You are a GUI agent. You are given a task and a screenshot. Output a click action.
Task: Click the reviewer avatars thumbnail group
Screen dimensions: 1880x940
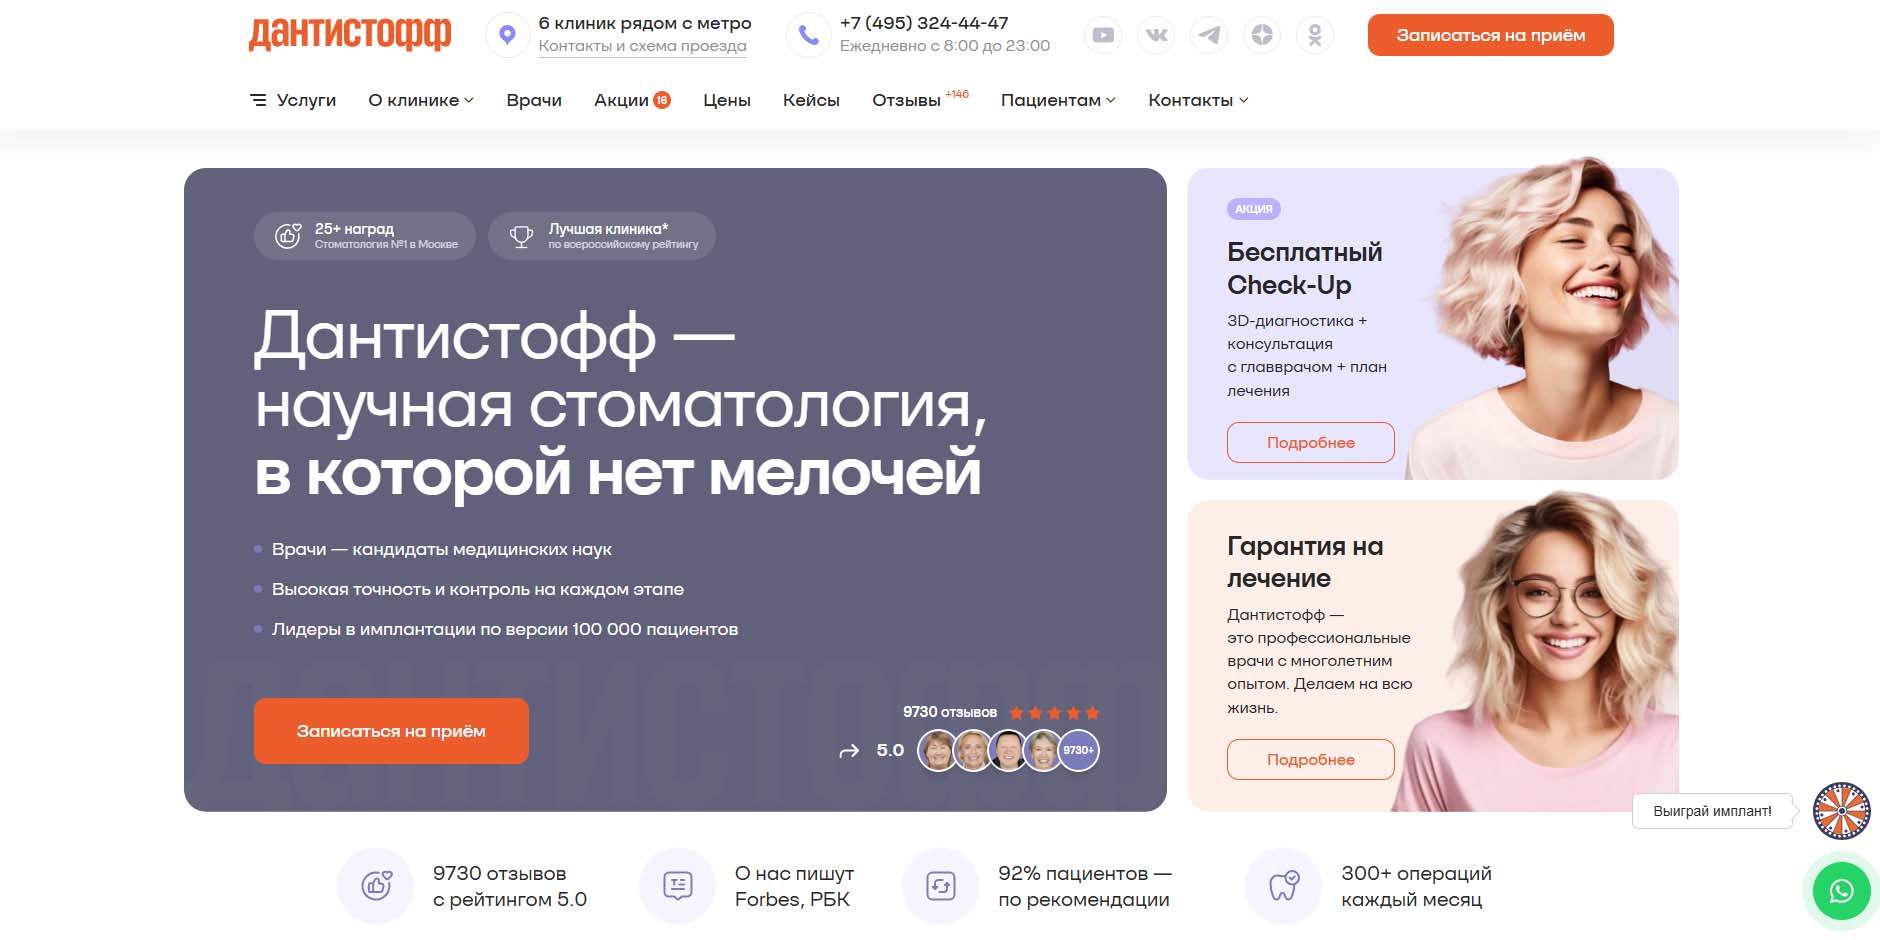1008,750
